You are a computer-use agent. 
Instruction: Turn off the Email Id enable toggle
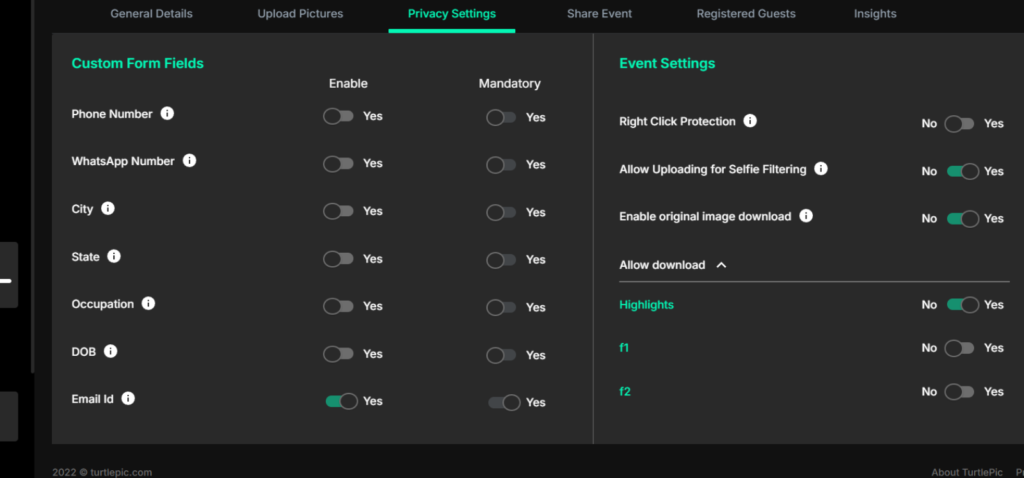(x=341, y=401)
